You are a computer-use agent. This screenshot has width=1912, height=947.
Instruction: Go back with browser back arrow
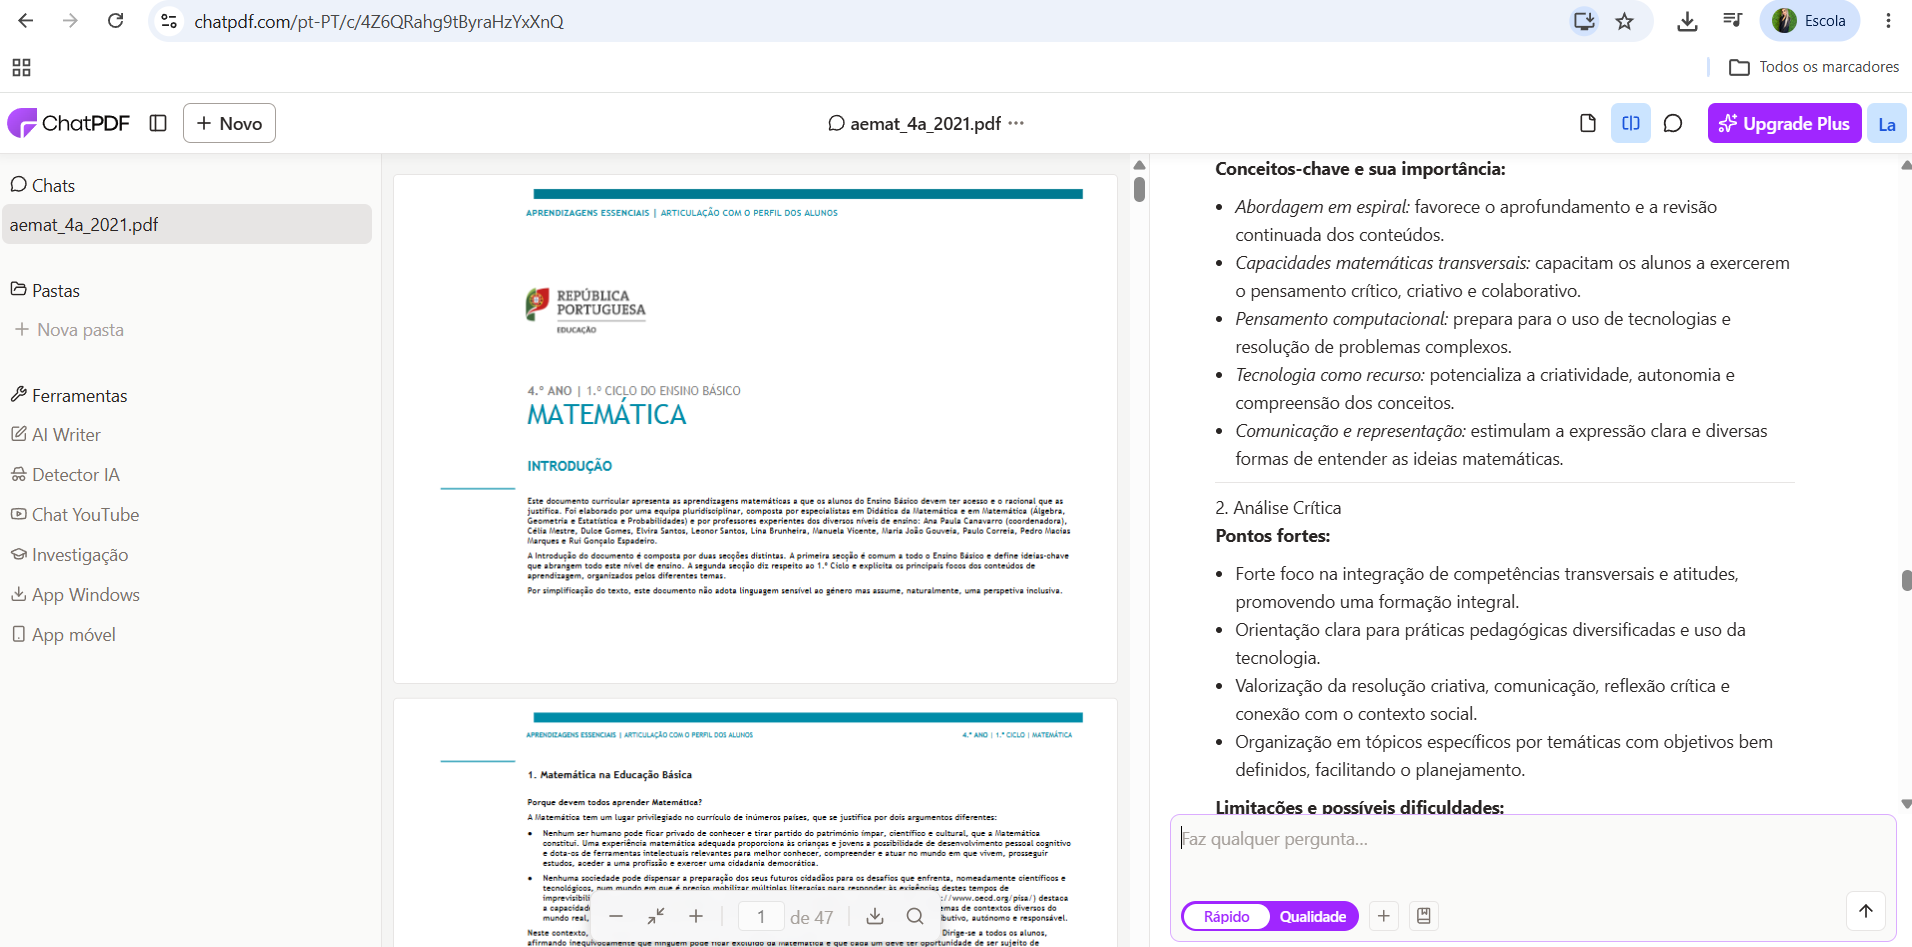pos(26,21)
